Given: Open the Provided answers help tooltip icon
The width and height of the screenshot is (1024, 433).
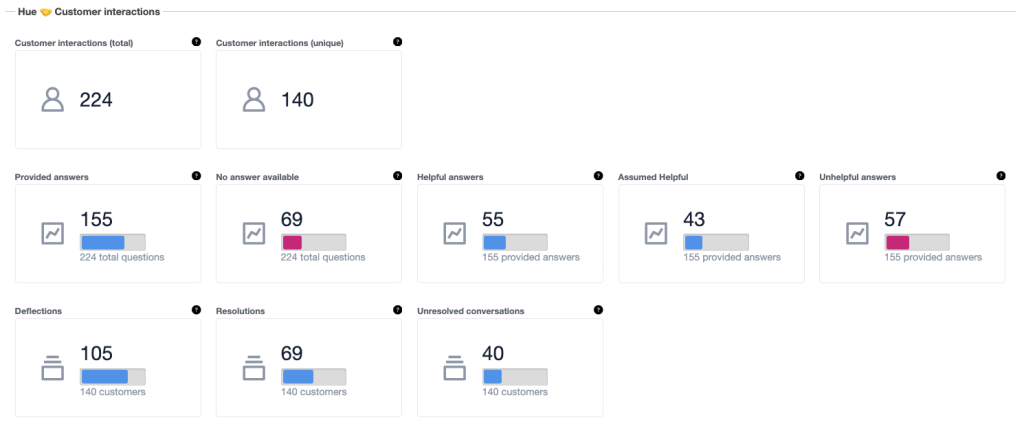Looking at the screenshot, I should [x=196, y=176].
